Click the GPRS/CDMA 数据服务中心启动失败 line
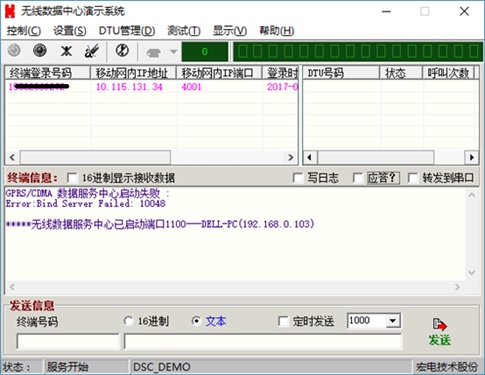485x375 pixels. (88, 193)
